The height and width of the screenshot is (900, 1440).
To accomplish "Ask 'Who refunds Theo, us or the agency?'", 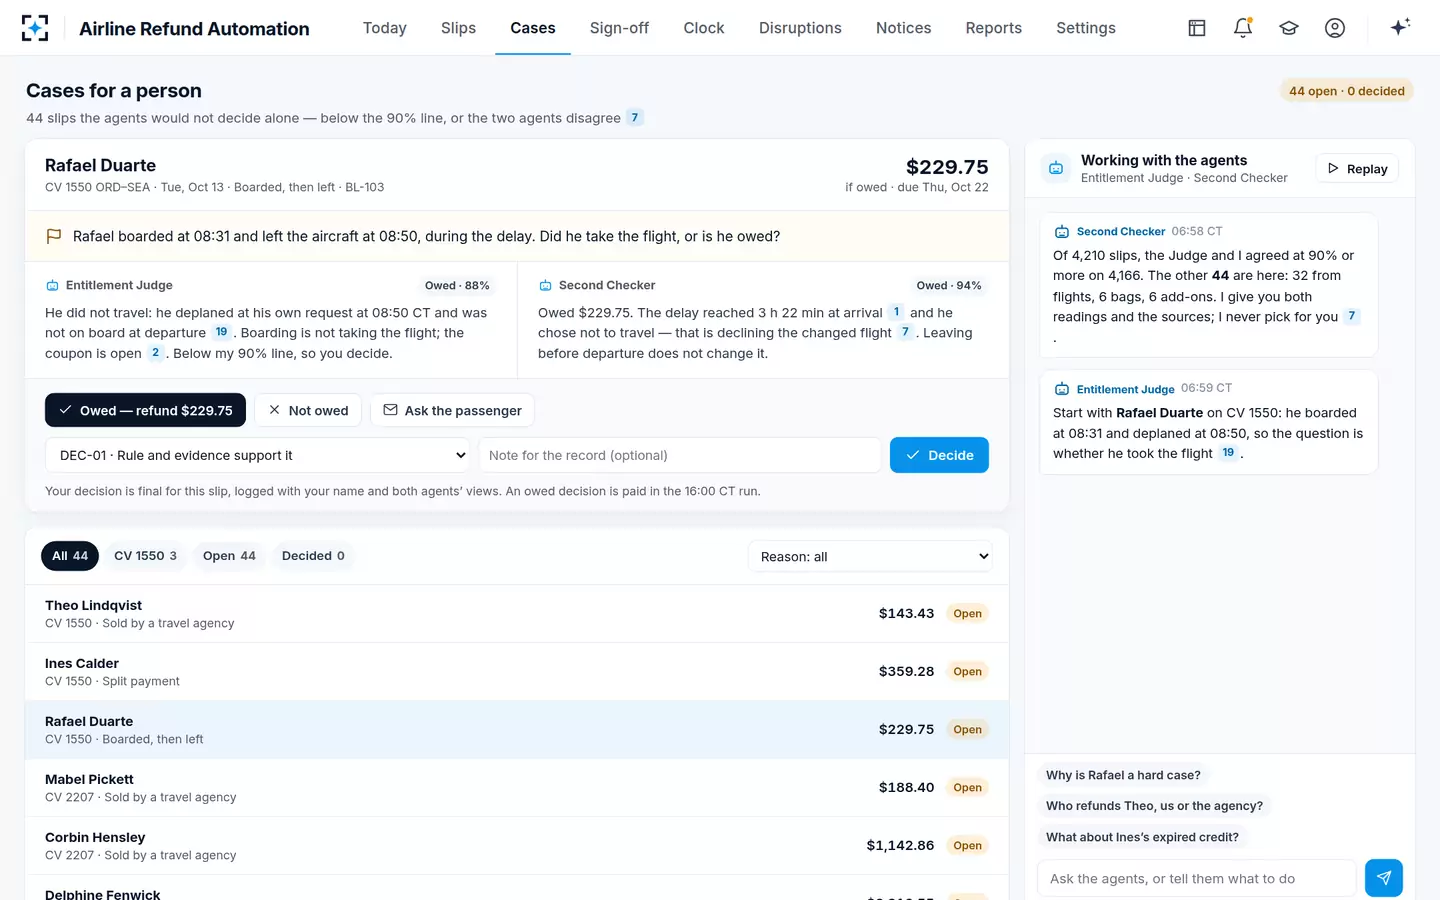I will (x=1154, y=806).
